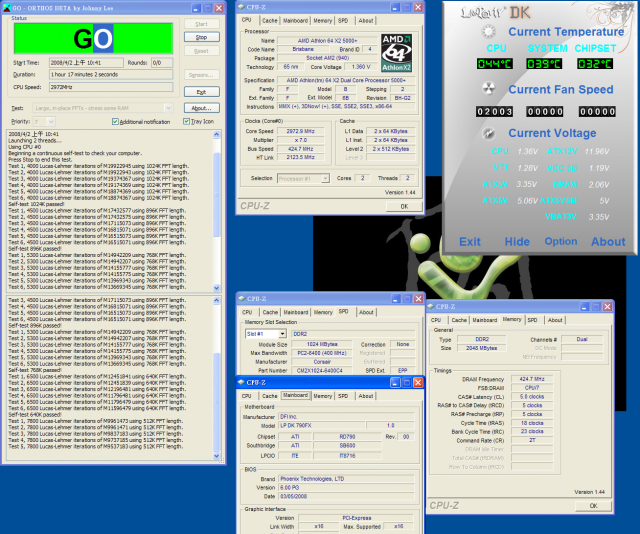
Task: Open the Priority dropdown in ORTHOS
Action: click(x=51, y=122)
